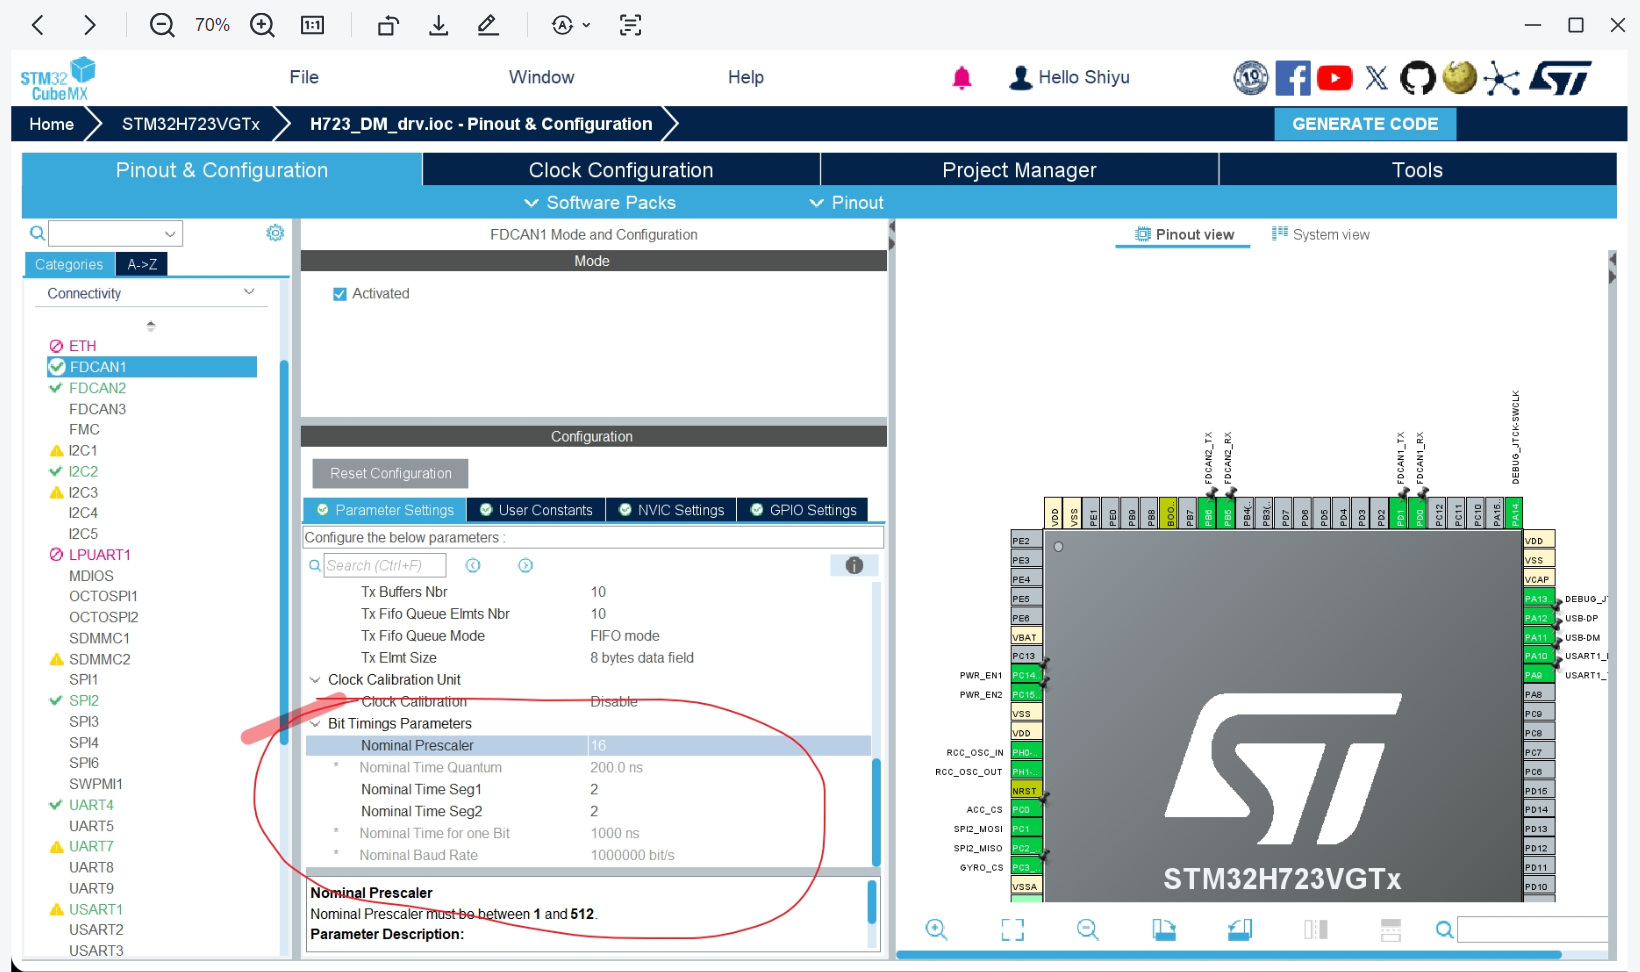The image size is (1640, 972).
Task: Show parameter info with the i icon
Action: pos(854,565)
